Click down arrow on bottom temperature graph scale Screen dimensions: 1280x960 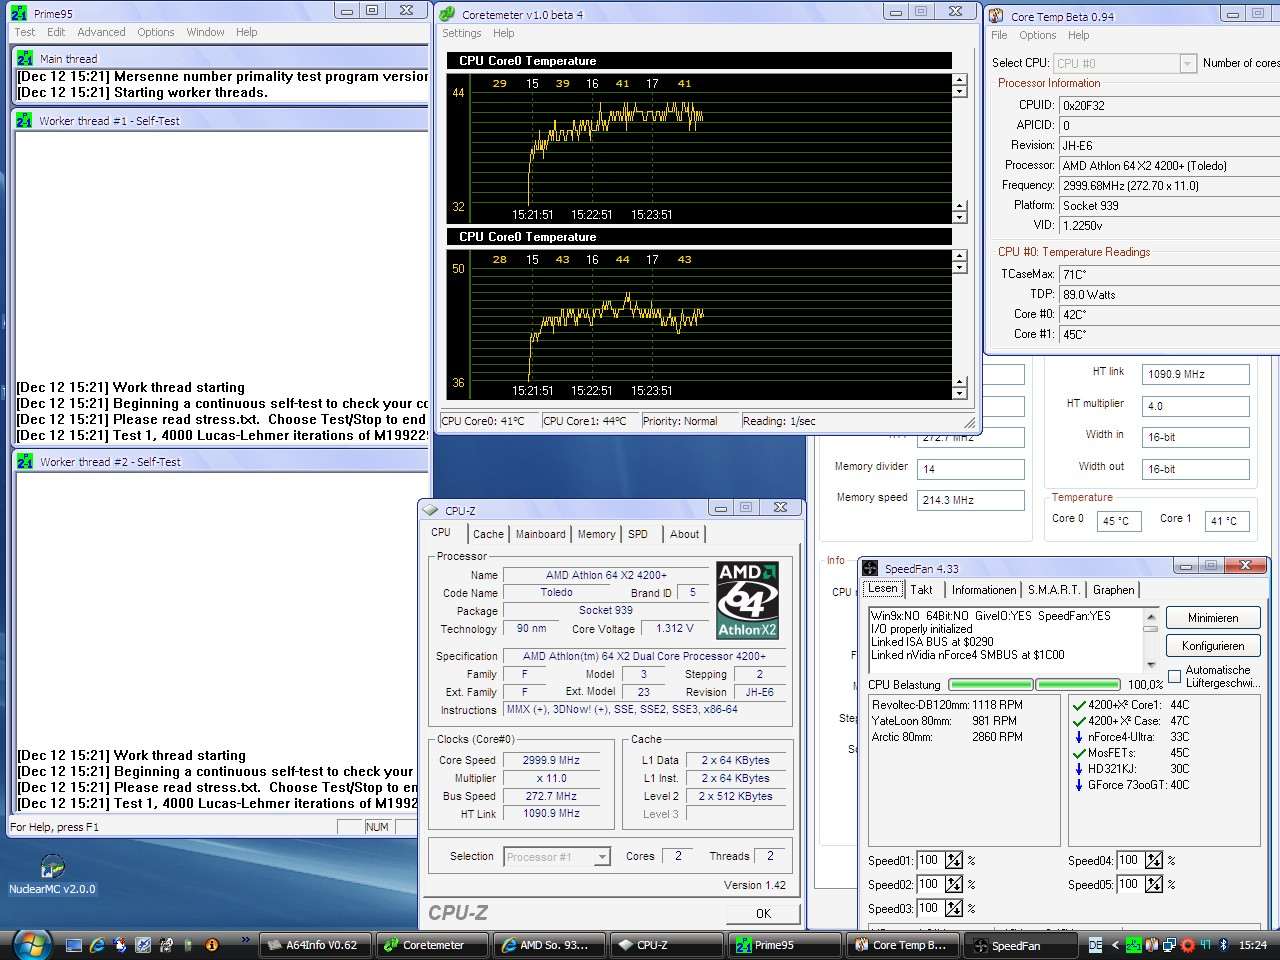point(960,392)
